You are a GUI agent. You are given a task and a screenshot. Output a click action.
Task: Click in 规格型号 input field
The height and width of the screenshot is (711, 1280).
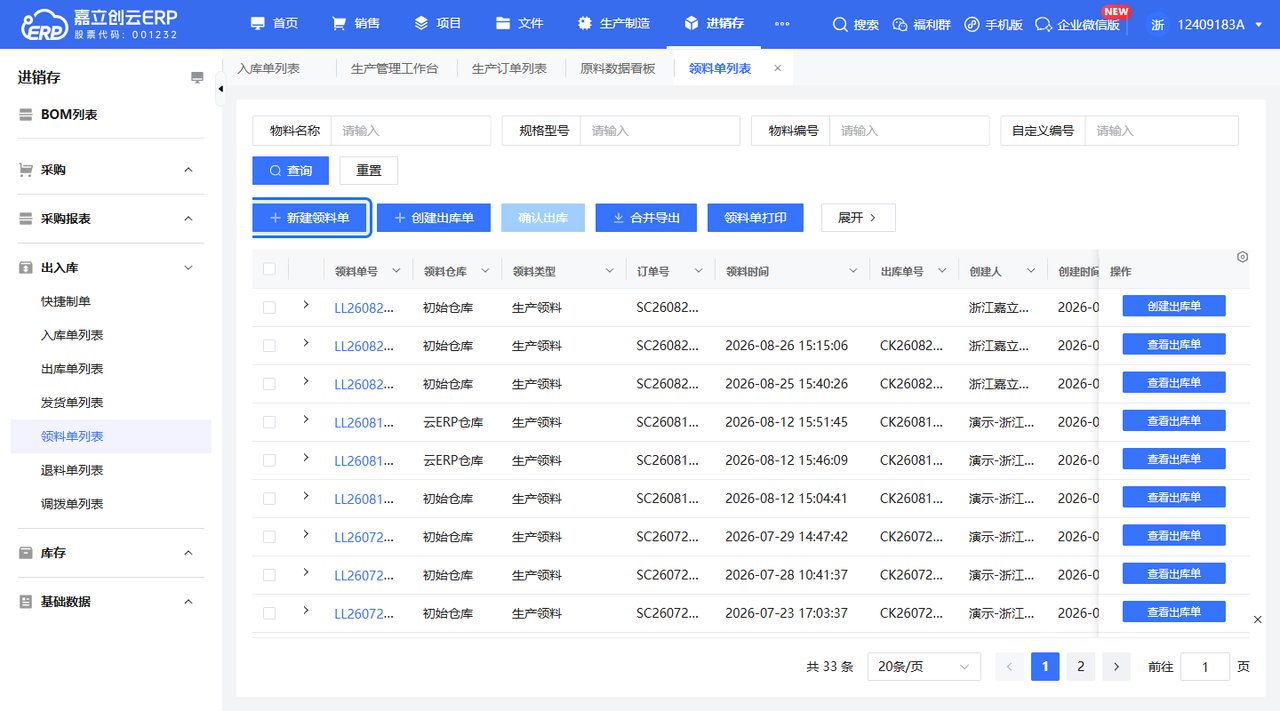click(660, 131)
